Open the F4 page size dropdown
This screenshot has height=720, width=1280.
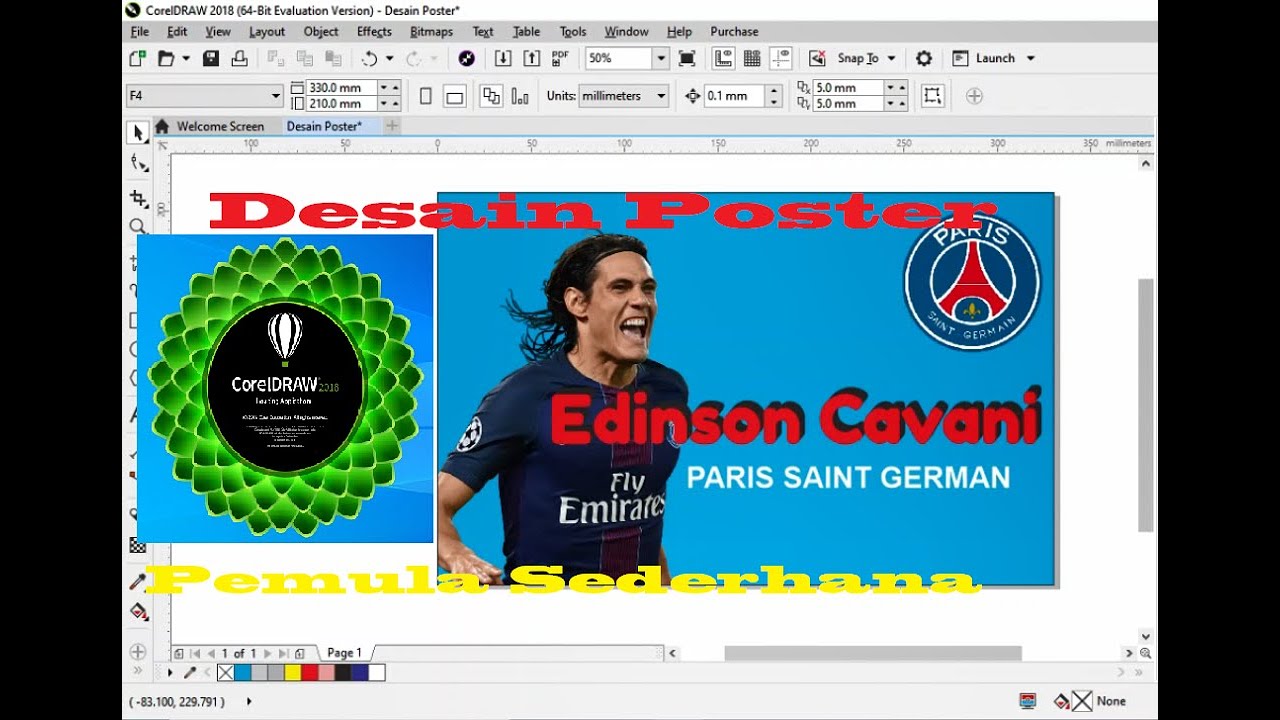pos(276,96)
